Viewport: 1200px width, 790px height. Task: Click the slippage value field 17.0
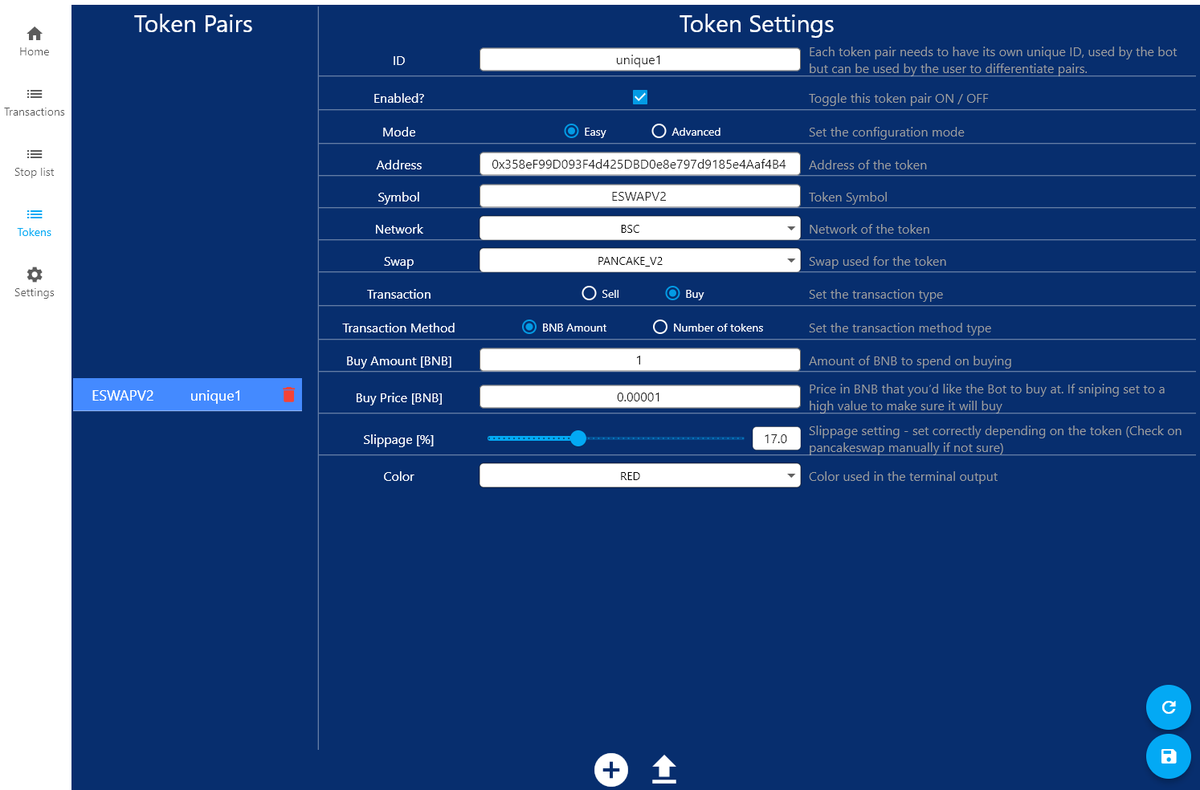point(776,438)
